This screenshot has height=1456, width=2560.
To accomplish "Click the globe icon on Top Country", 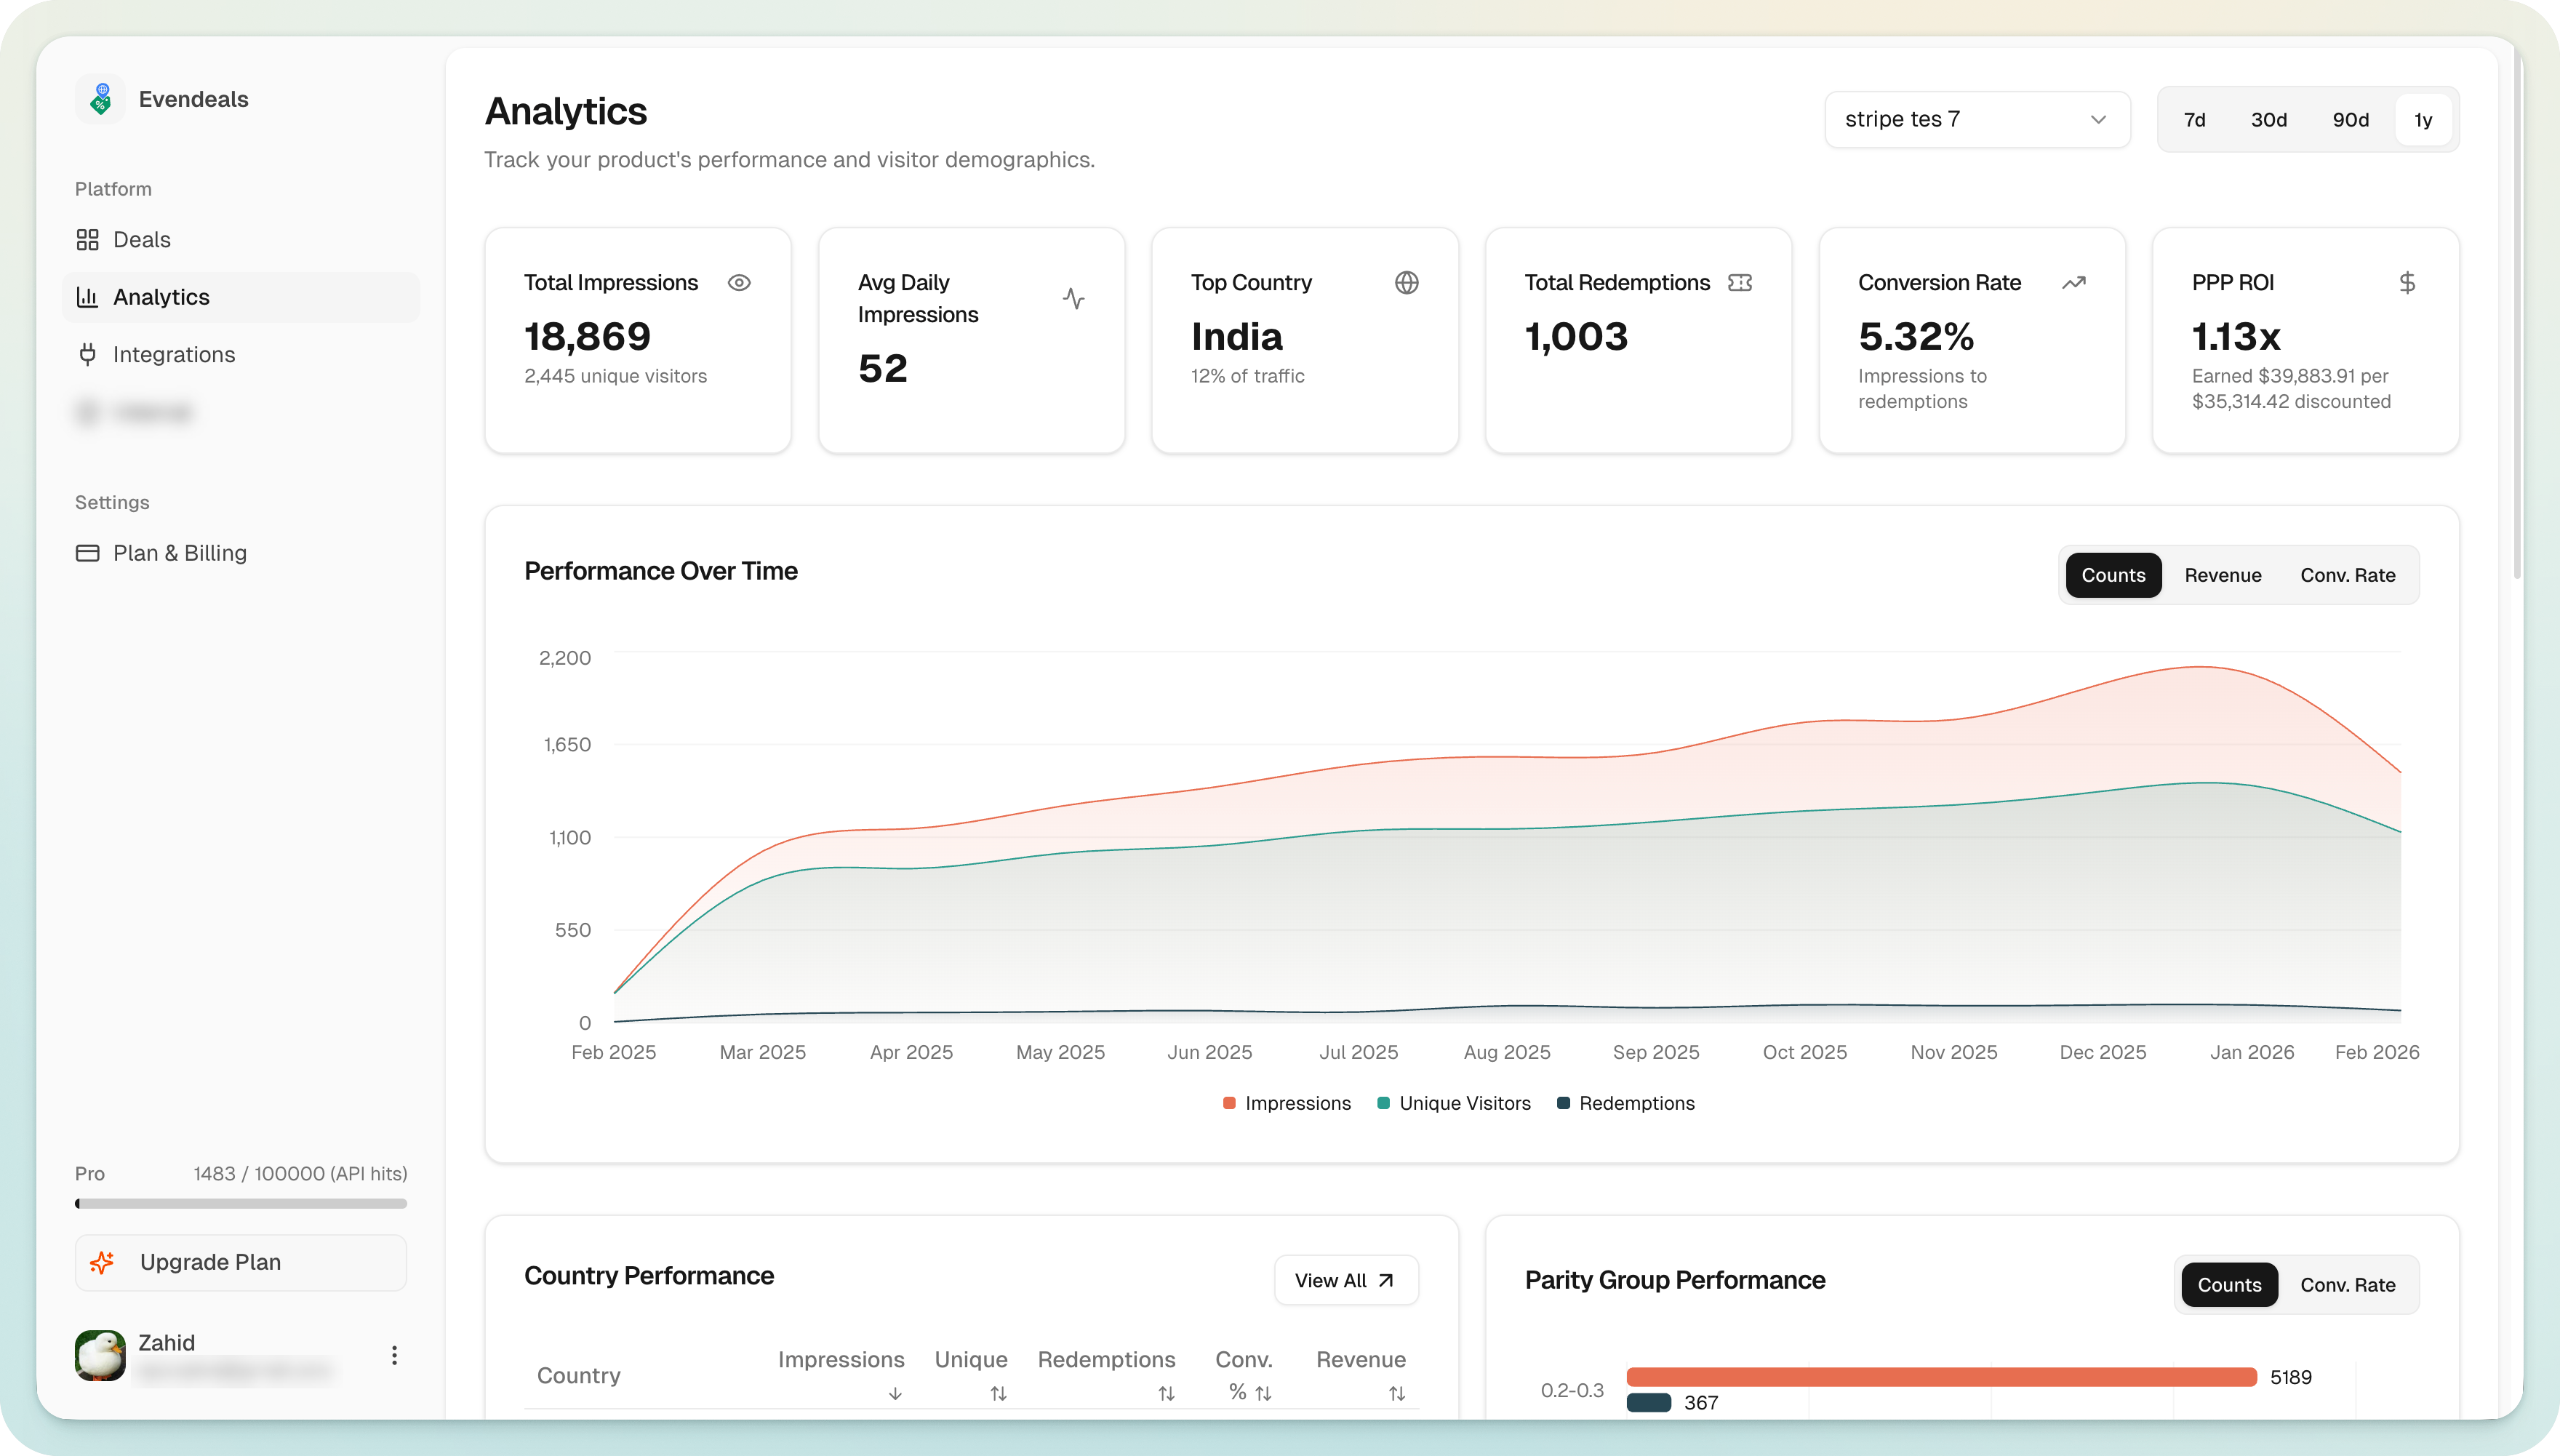I will [1406, 283].
